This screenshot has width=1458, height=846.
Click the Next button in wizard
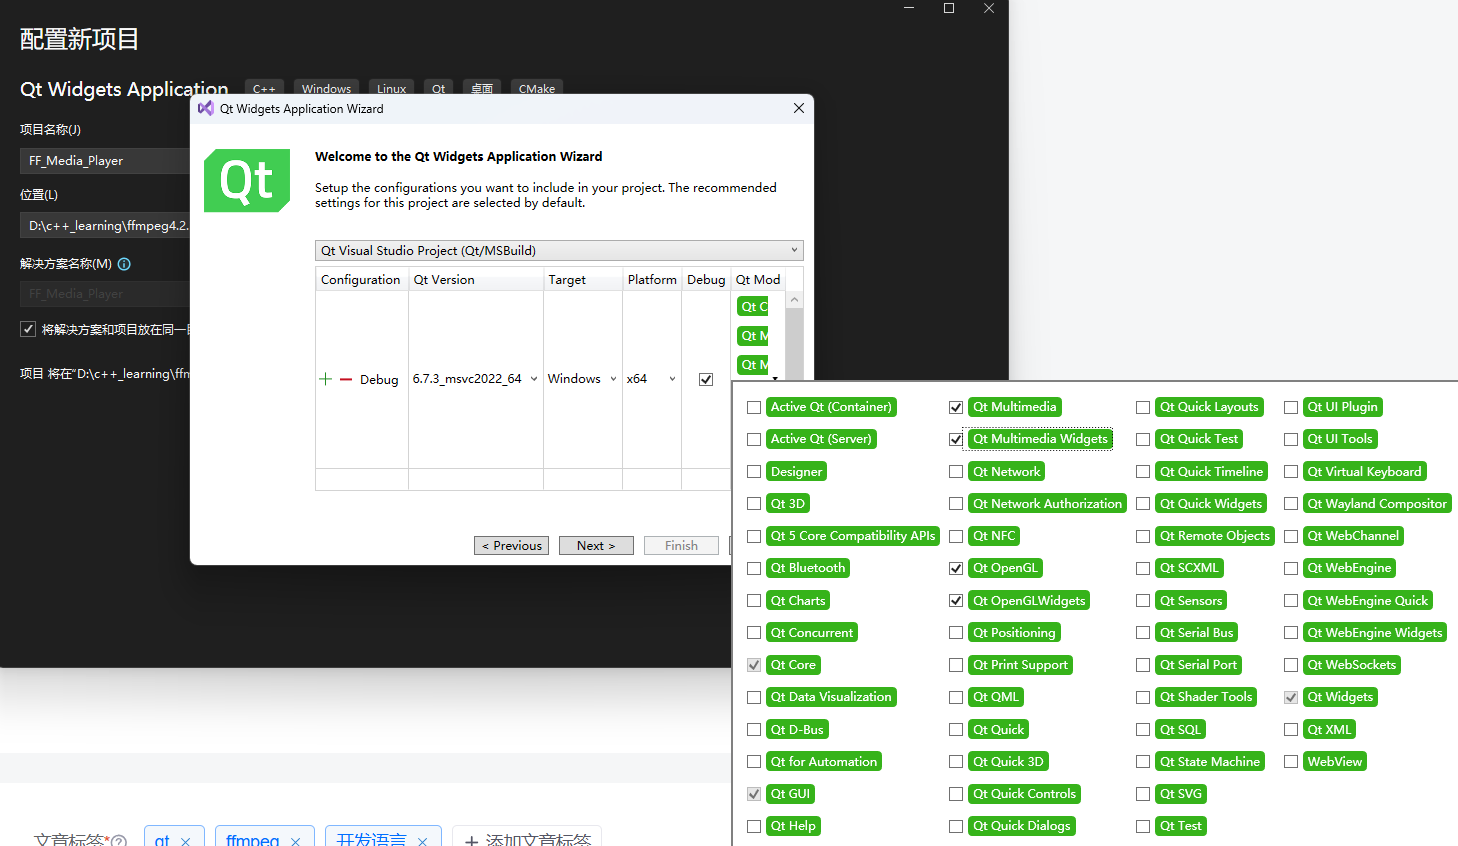[x=596, y=546]
